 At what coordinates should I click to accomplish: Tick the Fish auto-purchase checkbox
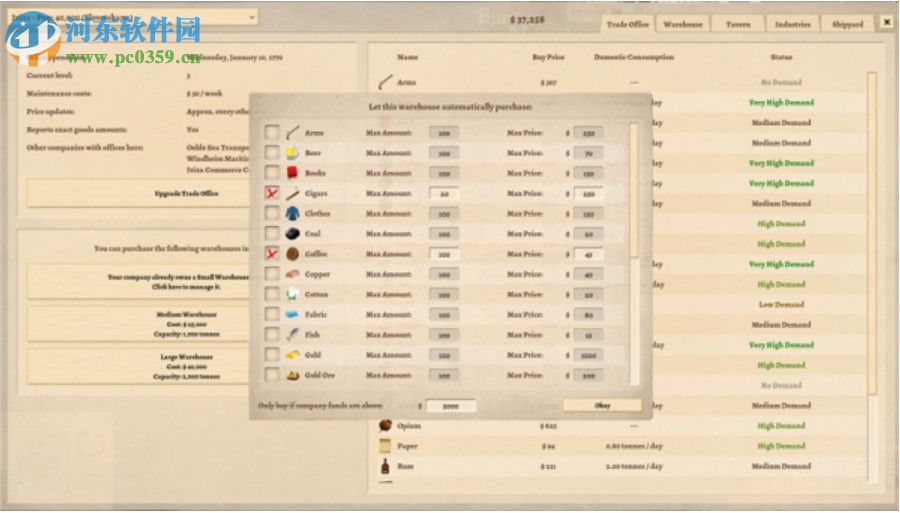coord(272,335)
